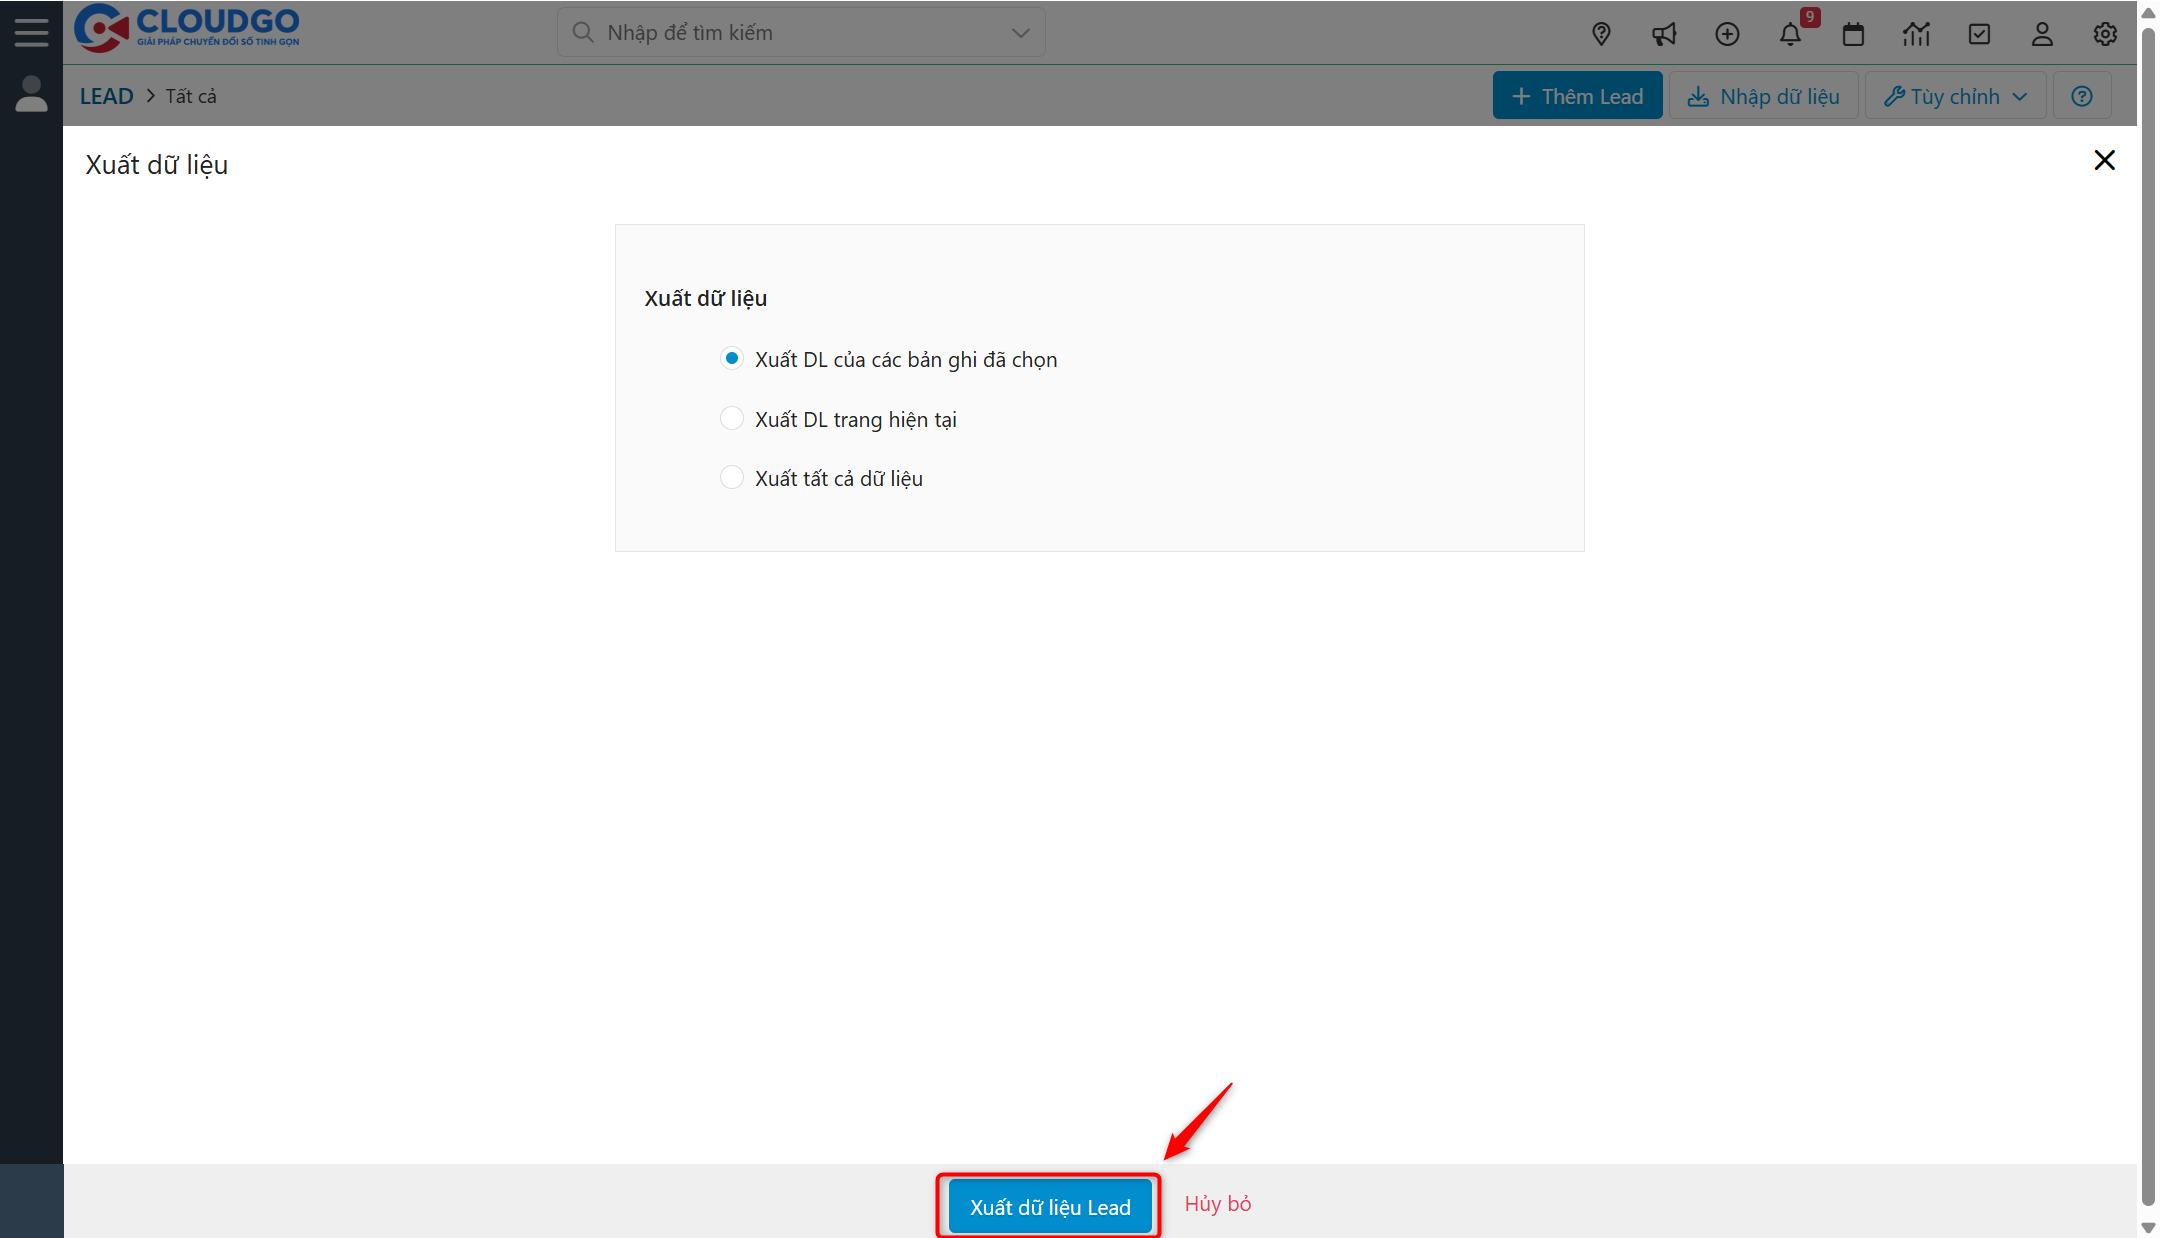Open the hamburger menu
Image resolution: width=2160 pixels, height=1238 pixels.
pos(31,31)
